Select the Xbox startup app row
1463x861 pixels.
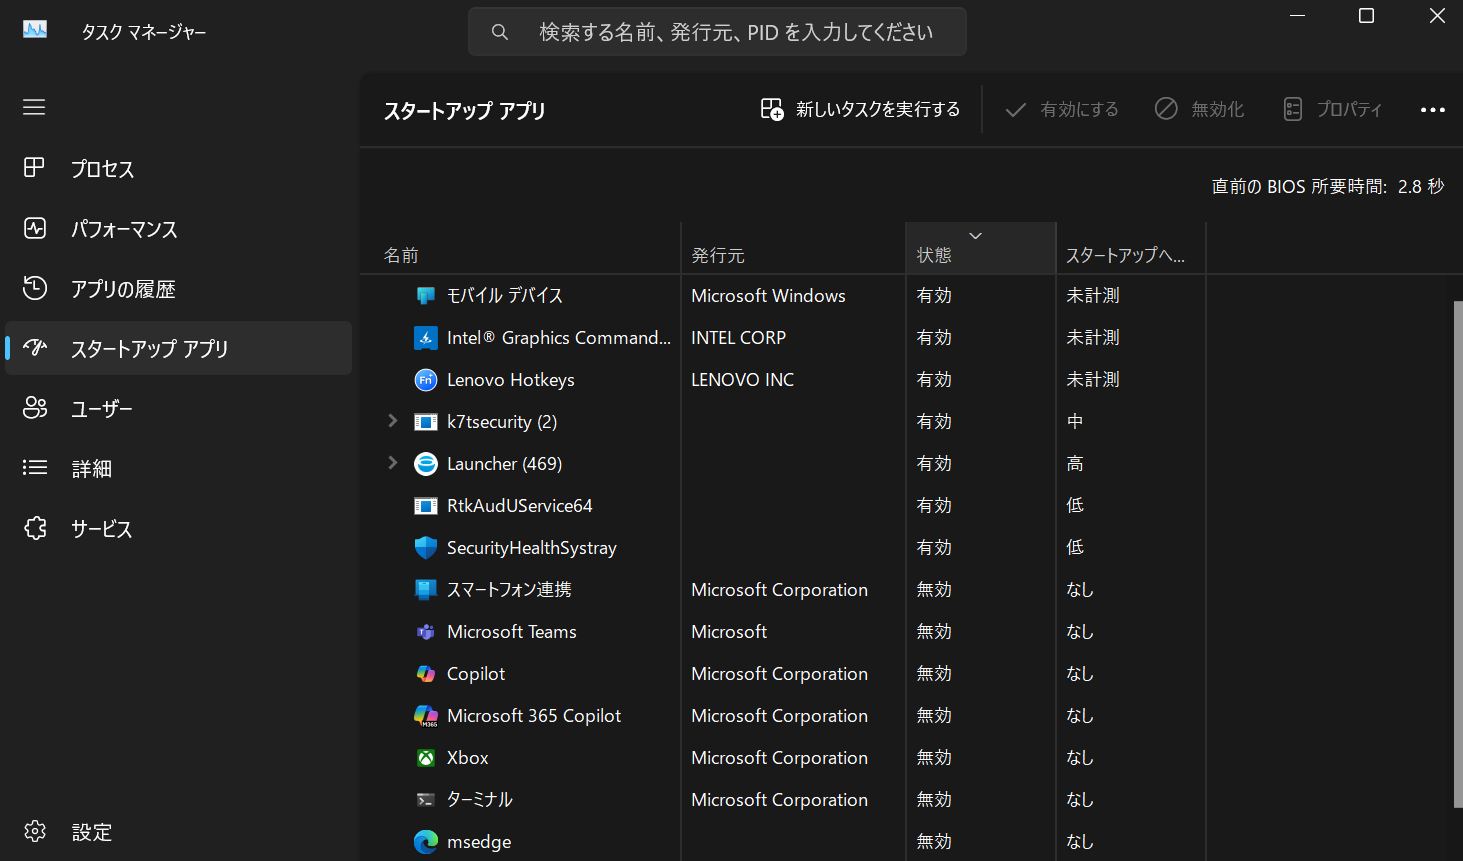click(x=467, y=758)
